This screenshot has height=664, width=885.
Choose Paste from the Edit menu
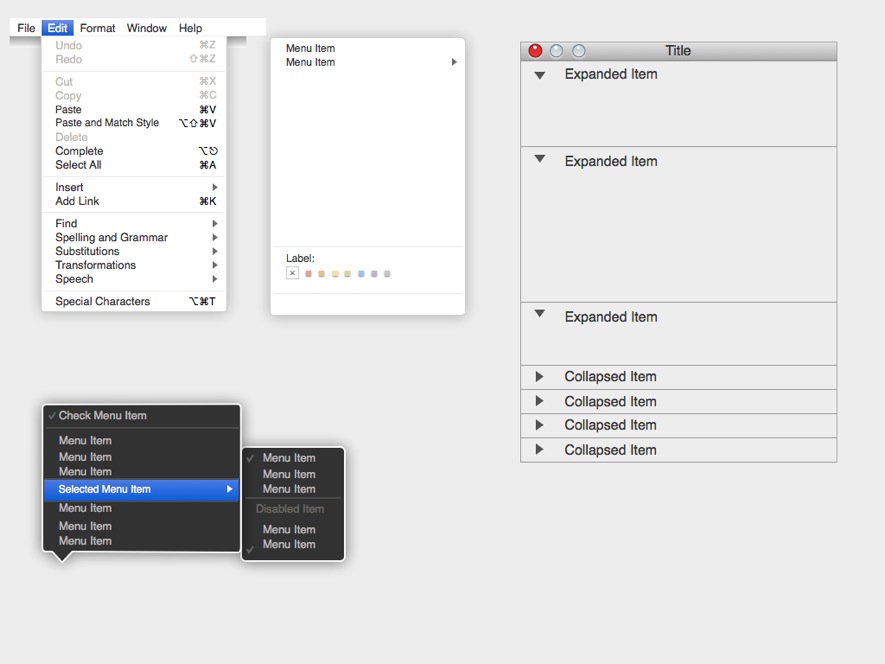[x=68, y=109]
